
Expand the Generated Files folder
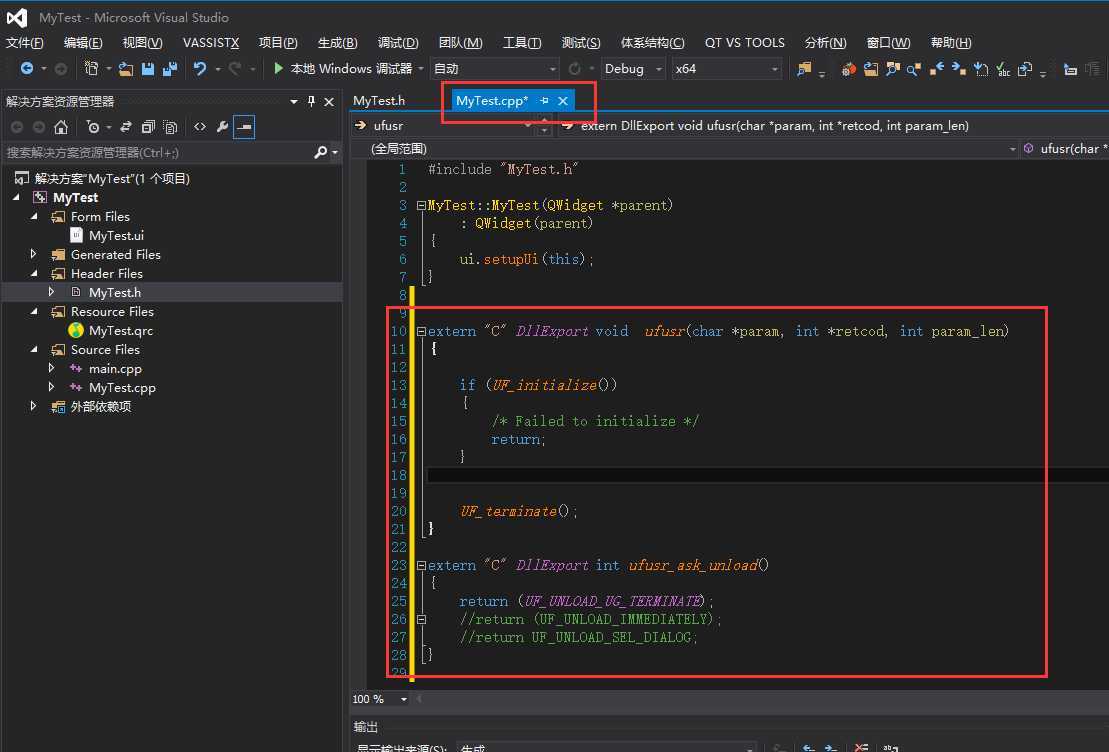point(33,254)
